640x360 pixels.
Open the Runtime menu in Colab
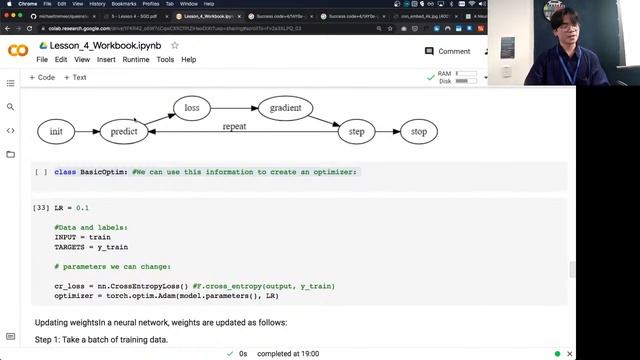click(x=136, y=60)
